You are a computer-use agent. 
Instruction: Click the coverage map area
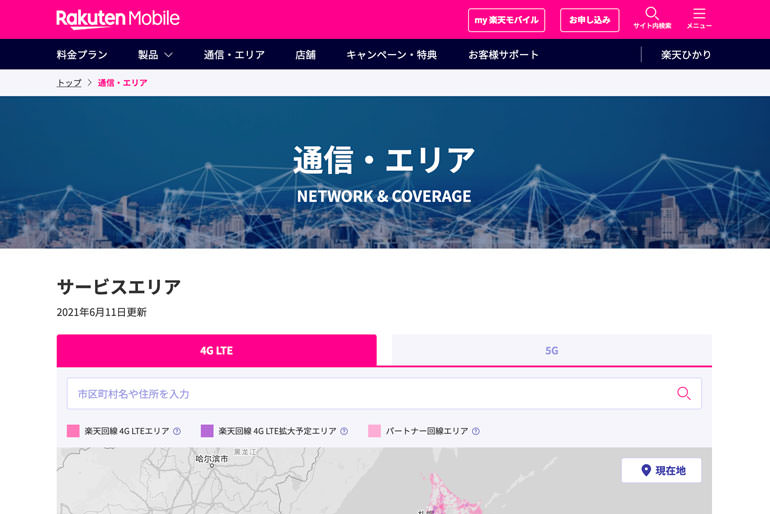(384, 481)
